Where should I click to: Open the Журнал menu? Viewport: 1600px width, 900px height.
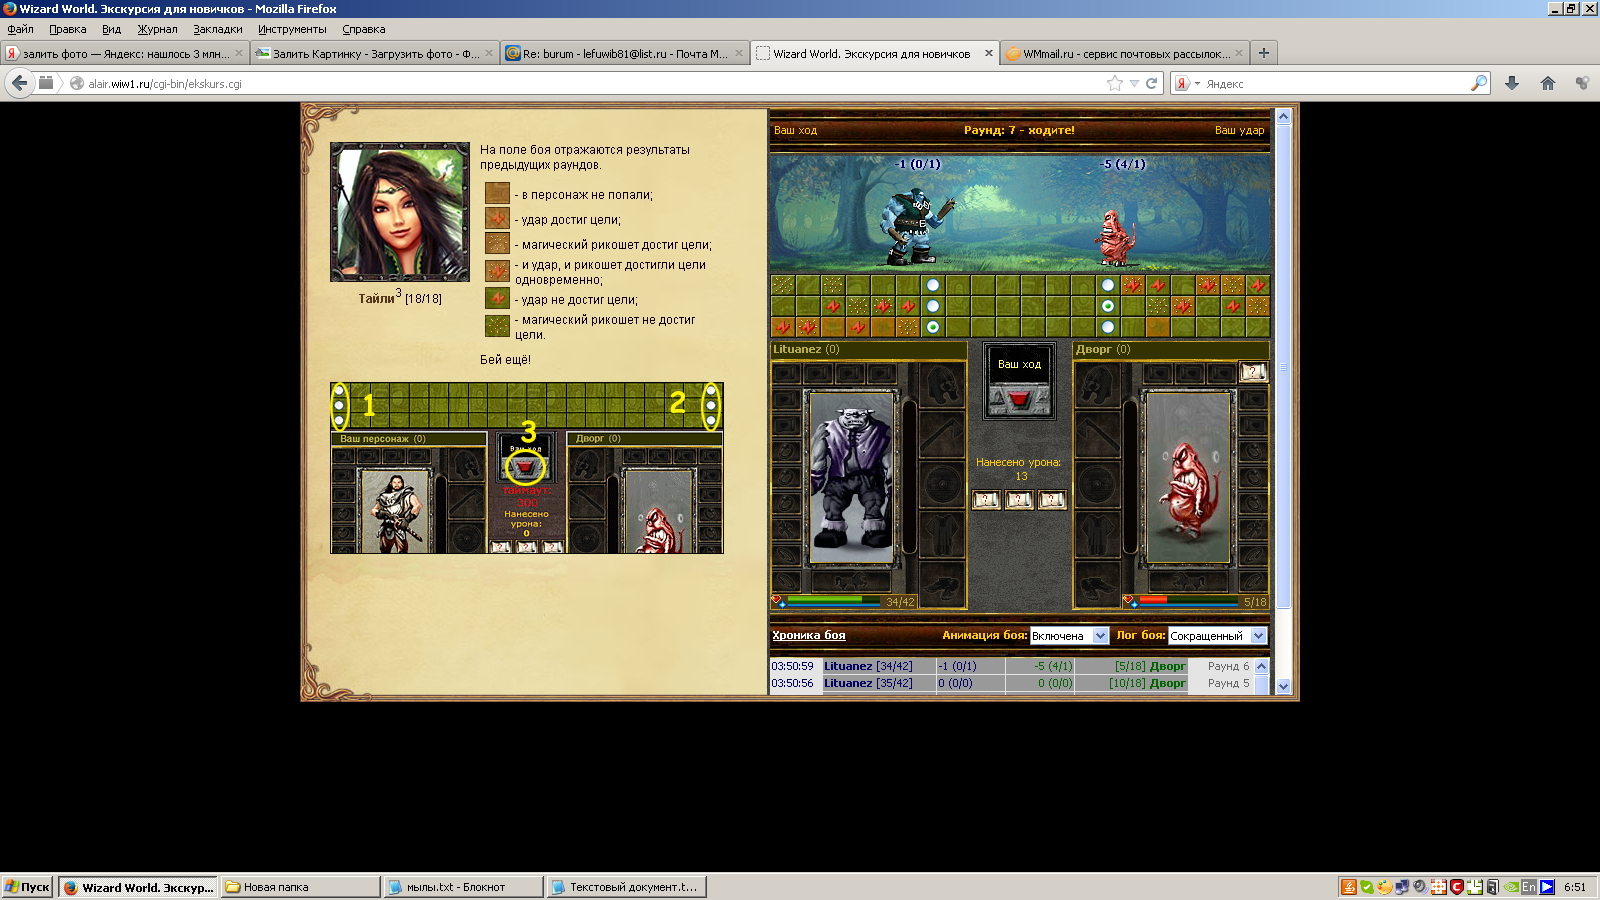157,29
